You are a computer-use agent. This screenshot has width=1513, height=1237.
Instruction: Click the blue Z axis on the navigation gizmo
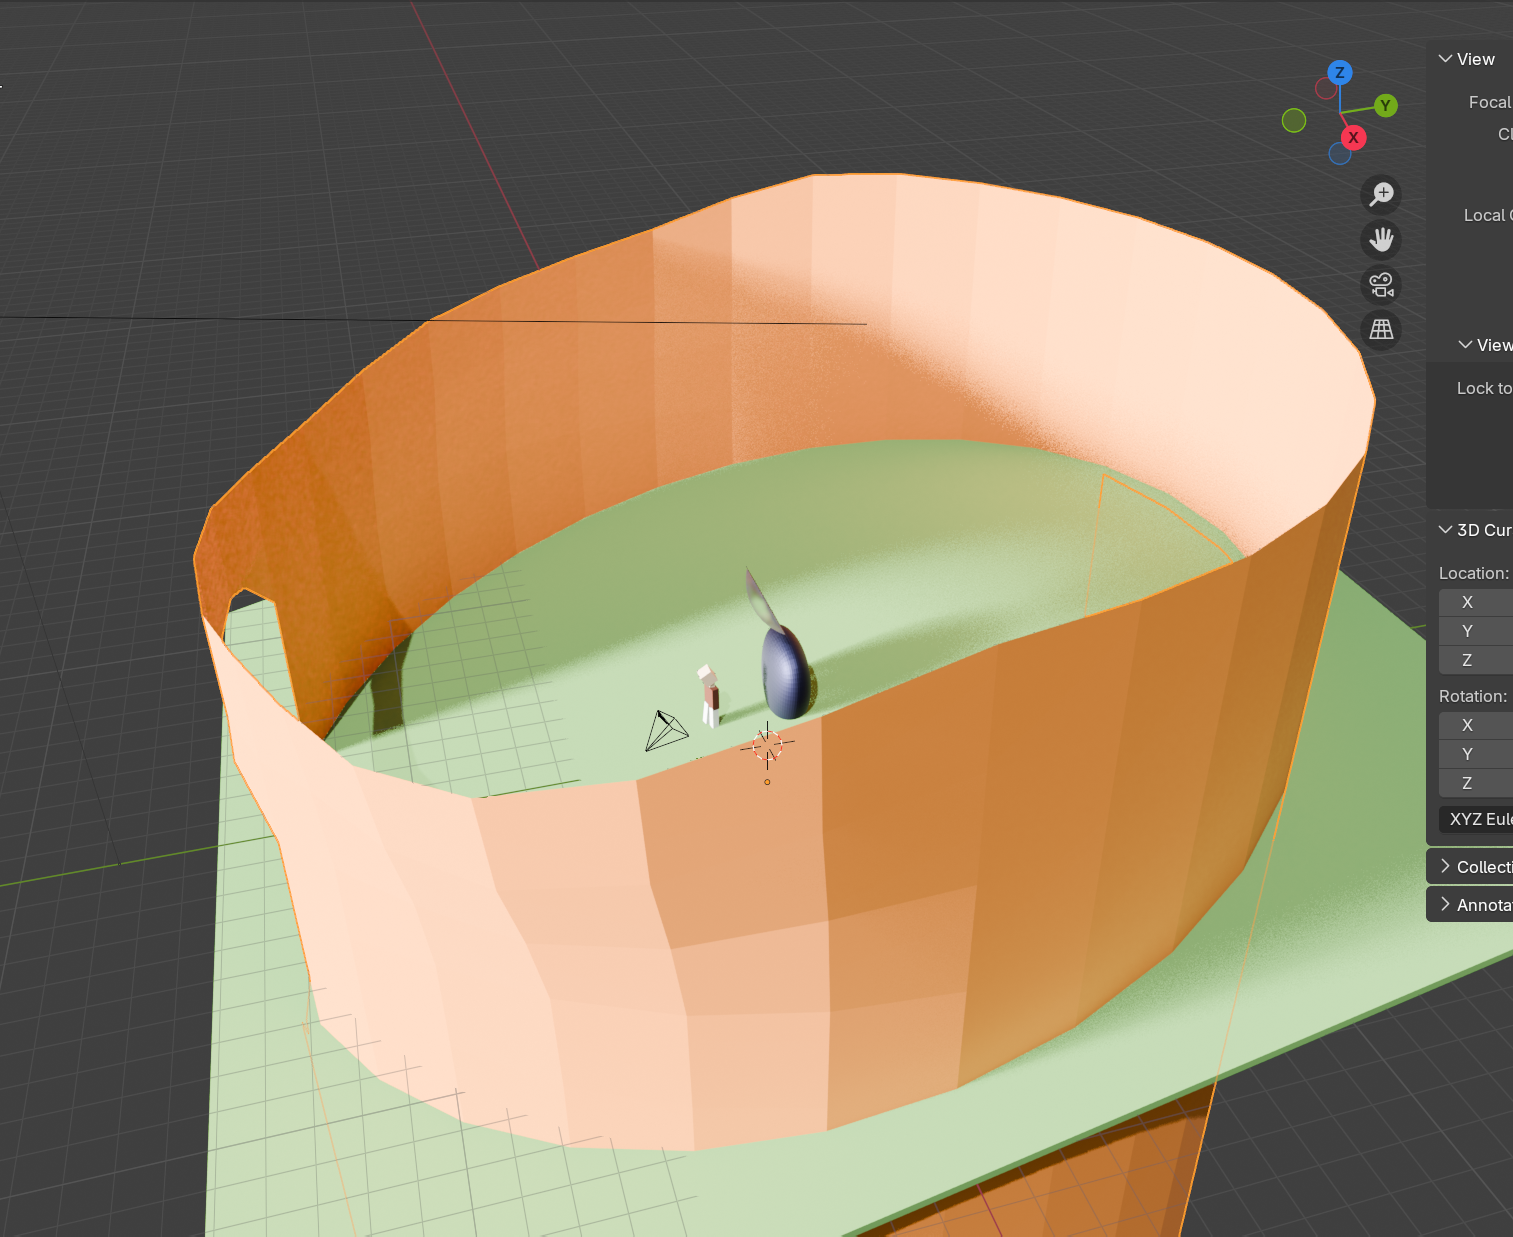coord(1338,73)
